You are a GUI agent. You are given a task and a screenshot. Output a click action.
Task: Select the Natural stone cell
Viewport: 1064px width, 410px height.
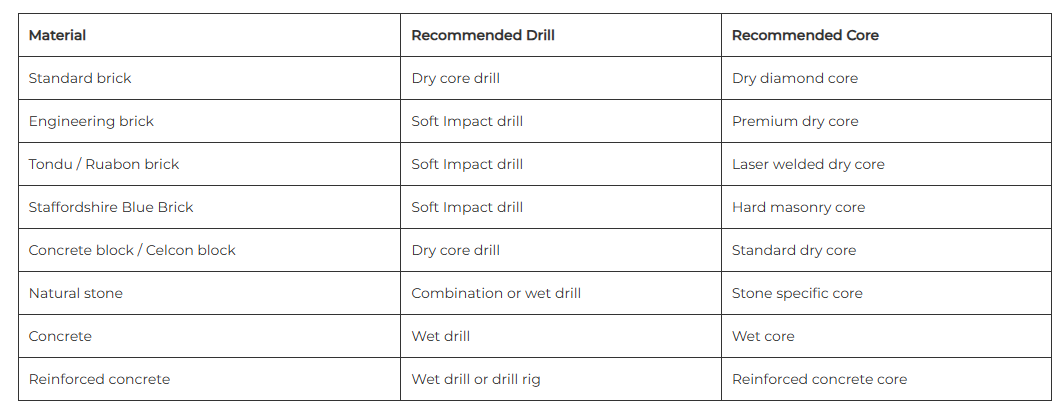pos(210,293)
